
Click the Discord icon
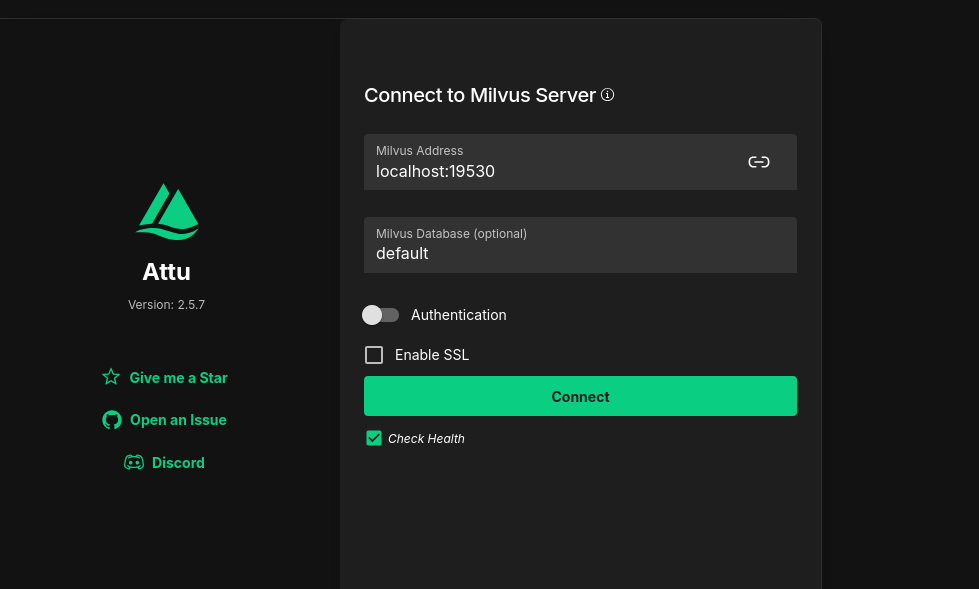(134, 462)
